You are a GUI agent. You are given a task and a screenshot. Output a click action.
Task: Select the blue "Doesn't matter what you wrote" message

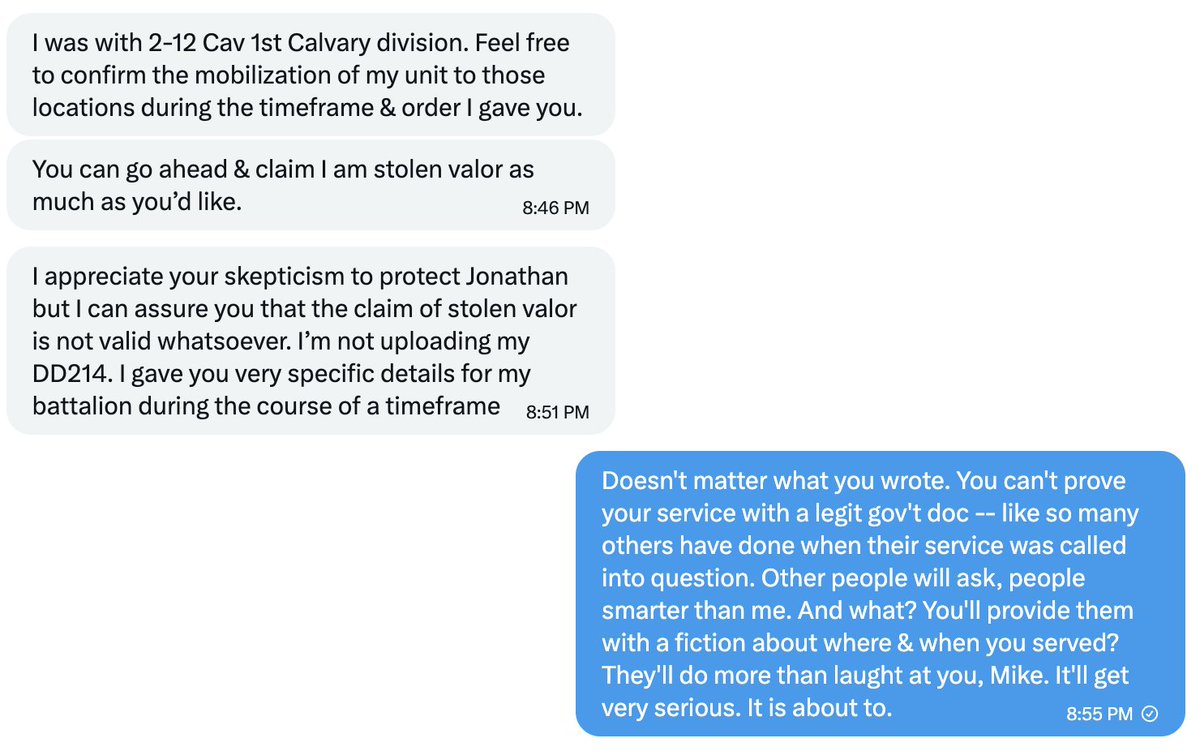[x=880, y=594]
